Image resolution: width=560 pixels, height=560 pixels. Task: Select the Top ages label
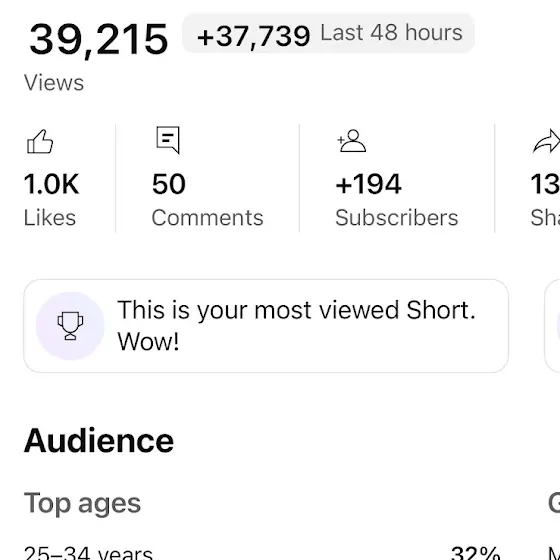82,503
